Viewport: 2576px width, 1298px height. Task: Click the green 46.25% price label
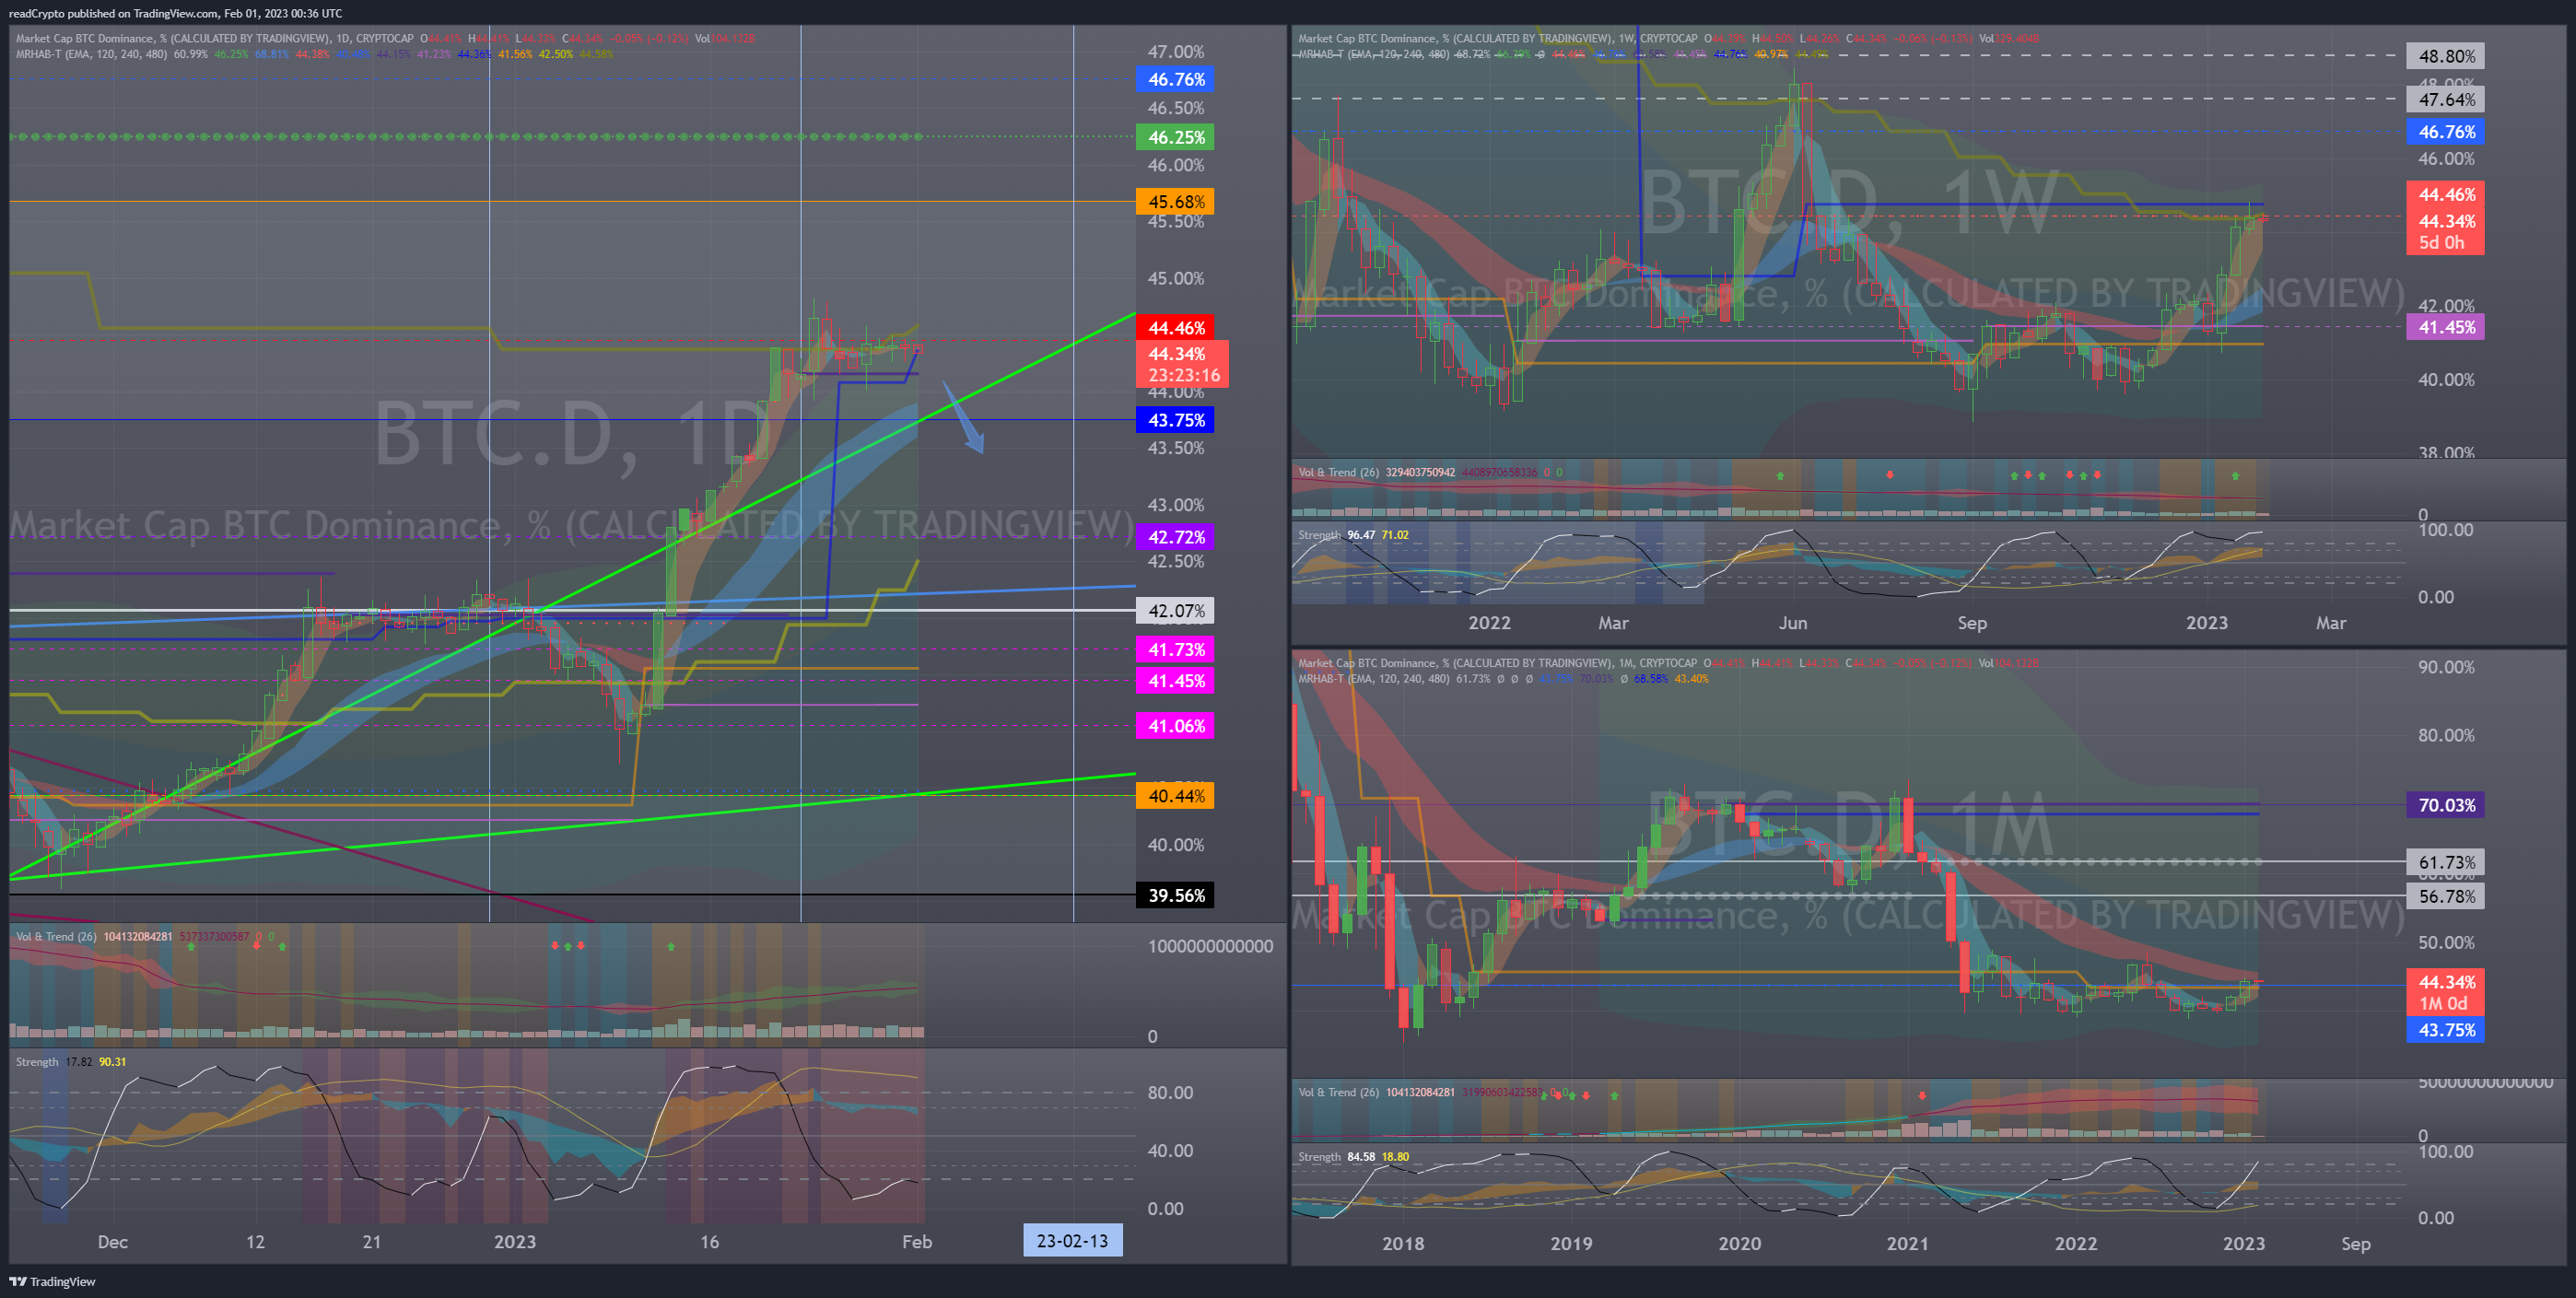click(x=1175, y=137)
